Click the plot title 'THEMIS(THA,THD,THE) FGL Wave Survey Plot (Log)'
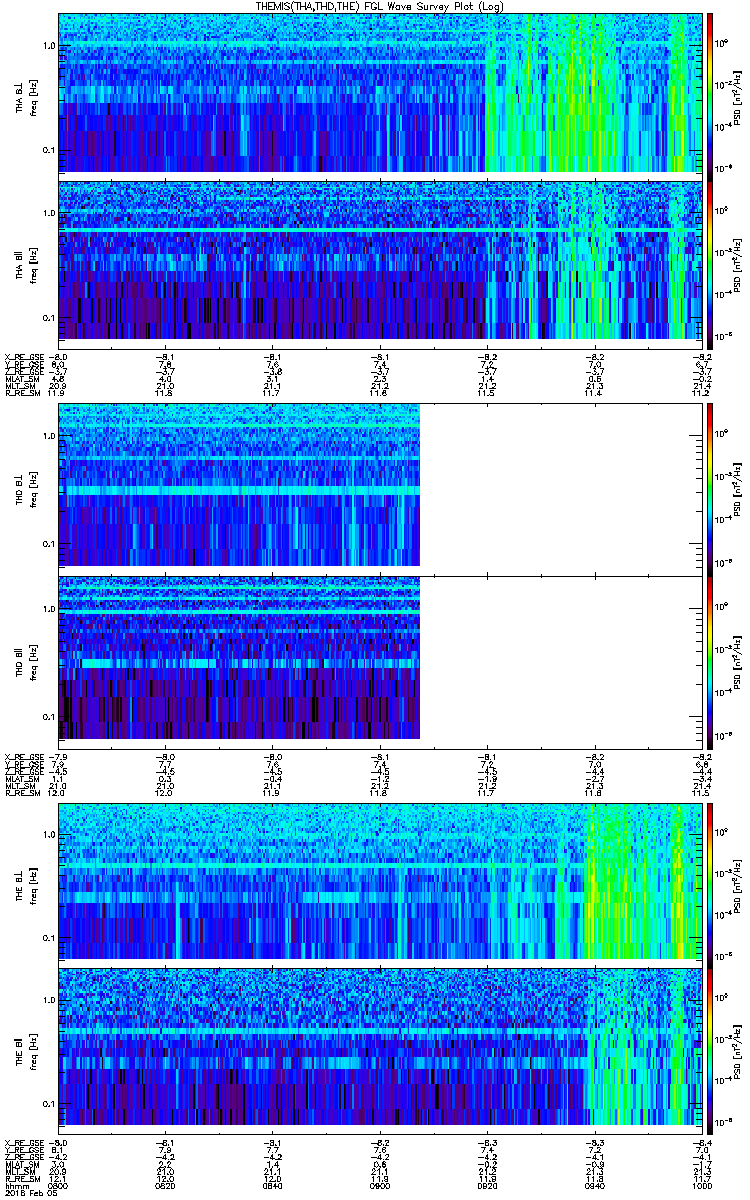750x1200 pixels. coord(380,6)
